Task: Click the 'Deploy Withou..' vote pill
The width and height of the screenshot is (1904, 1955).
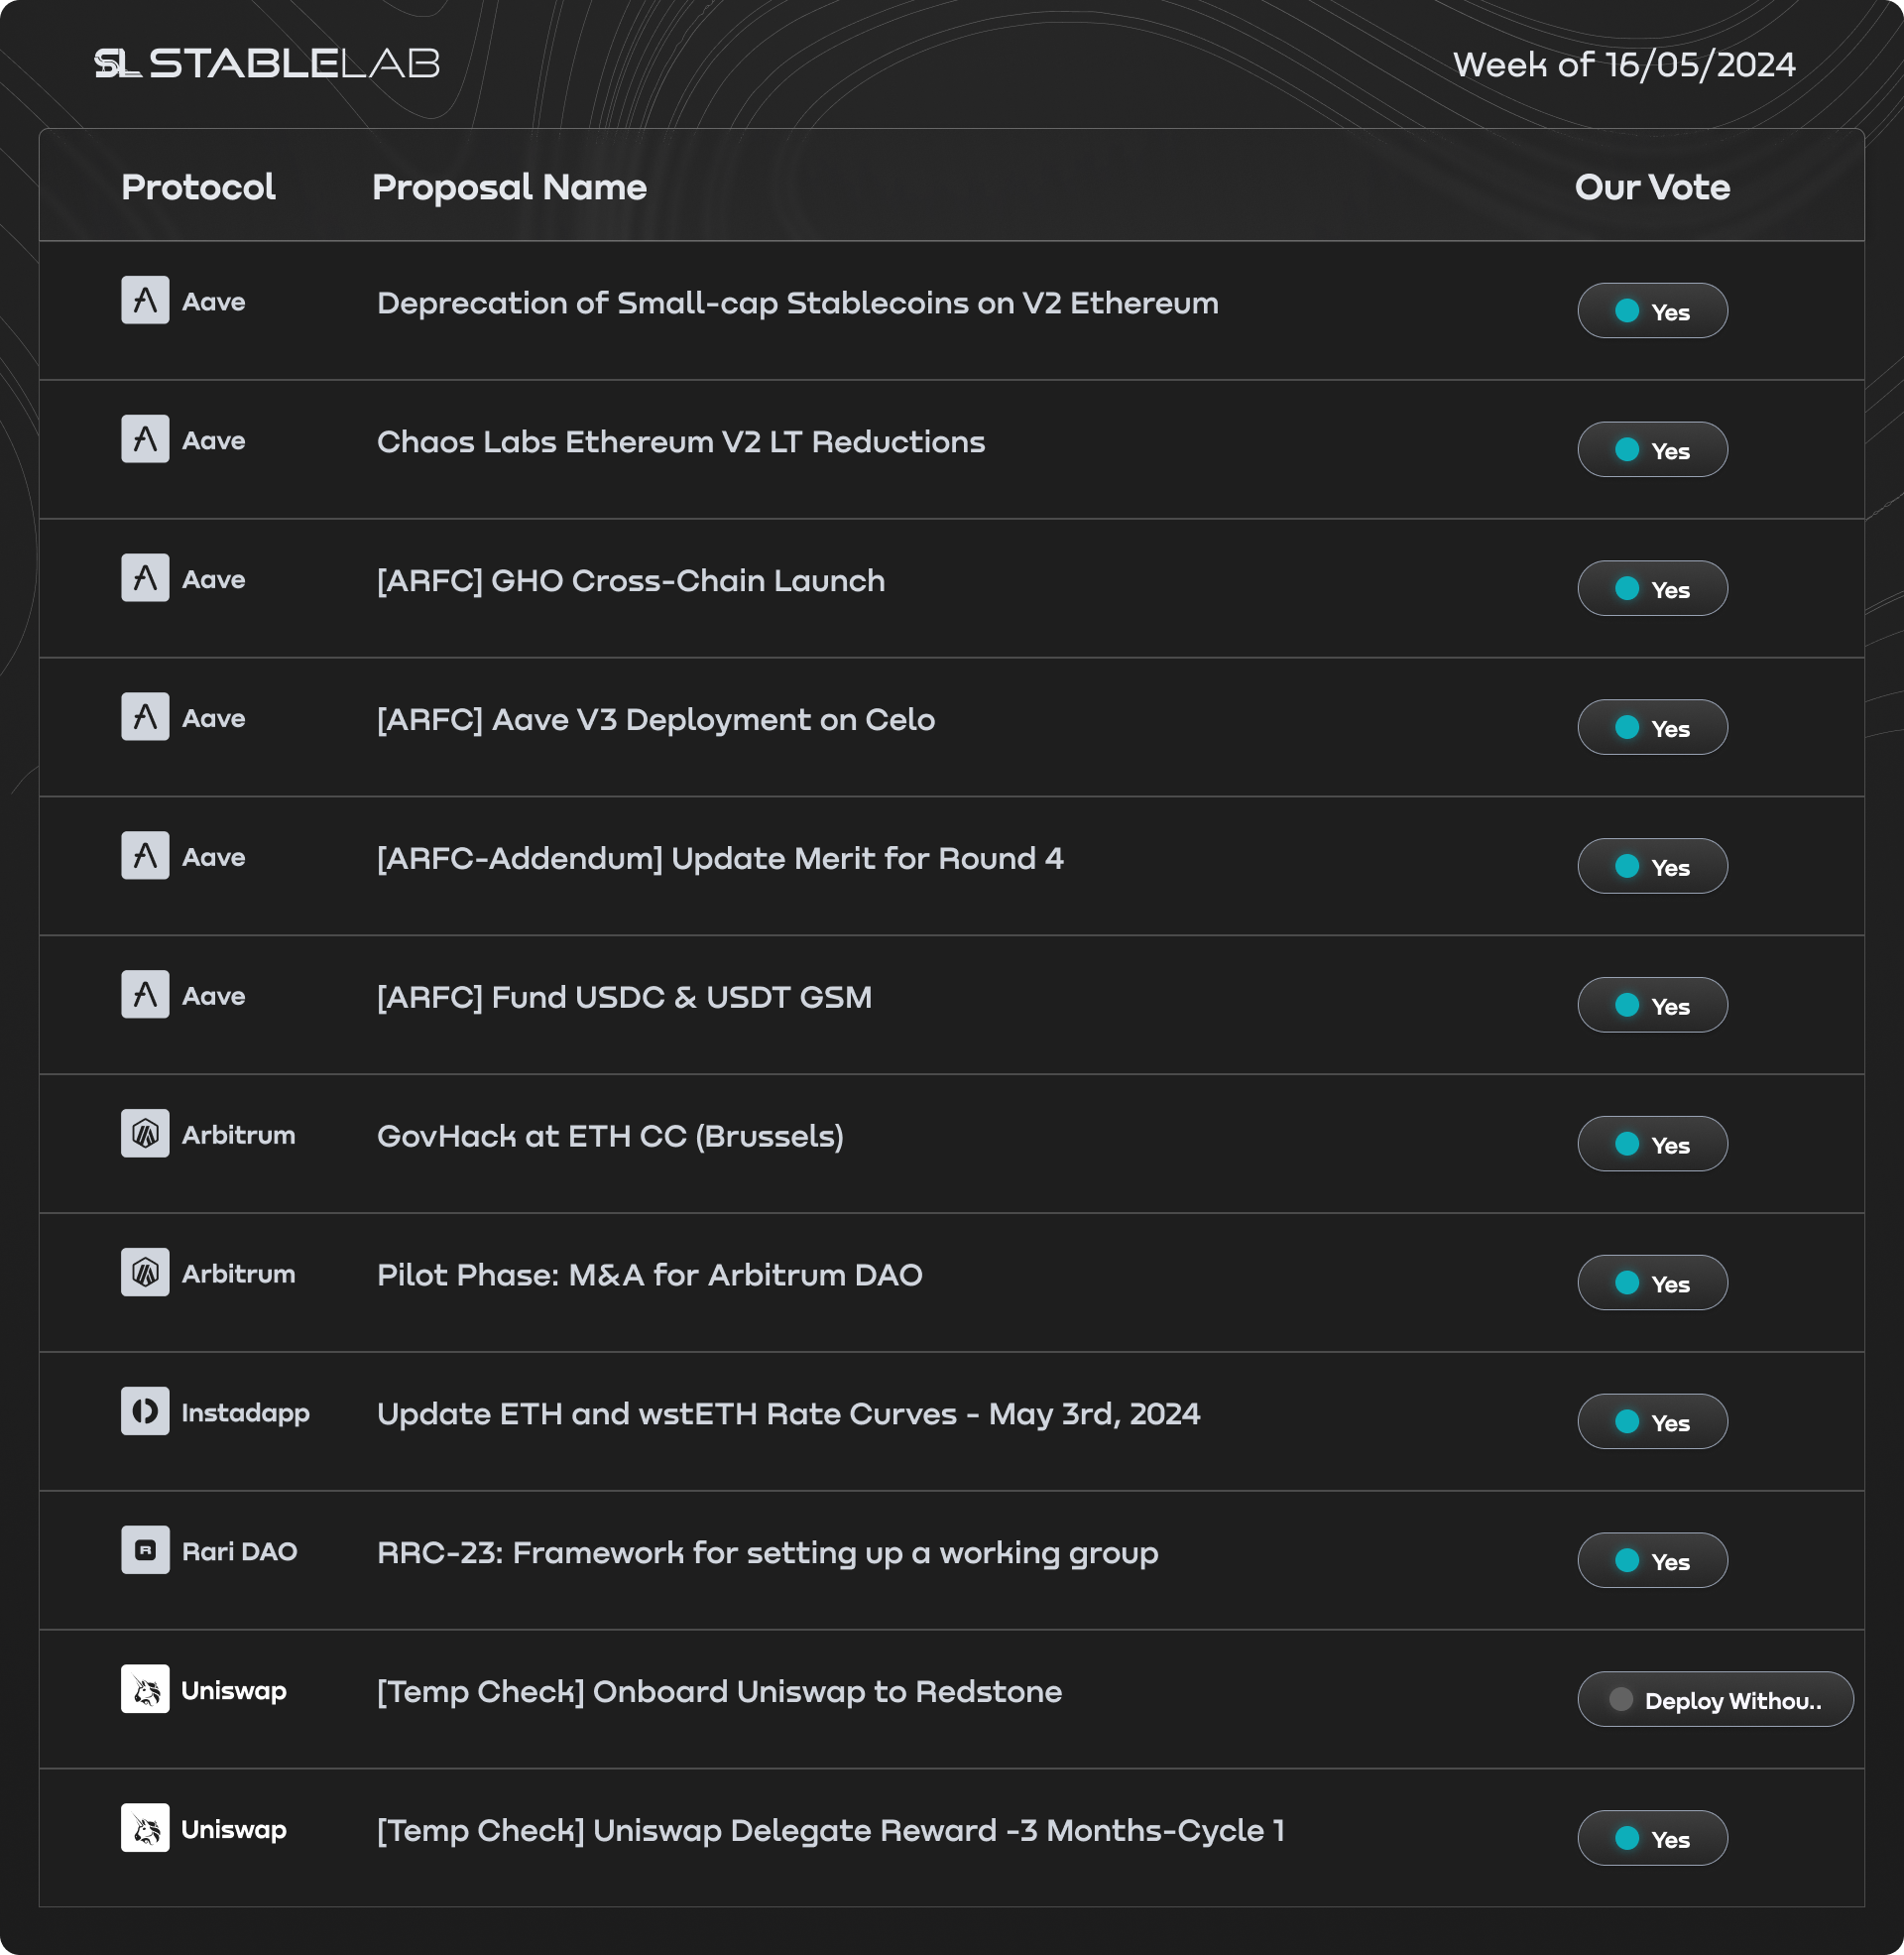Action: (x=1715, y=1700)
